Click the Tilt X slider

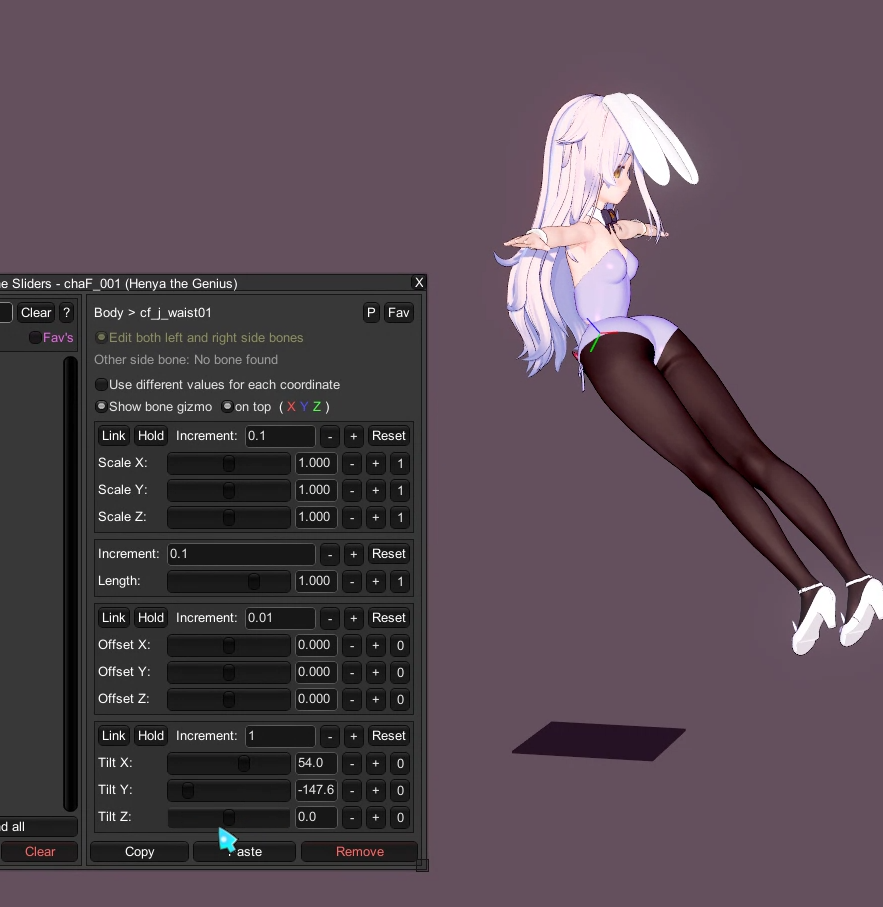point(229,763)
